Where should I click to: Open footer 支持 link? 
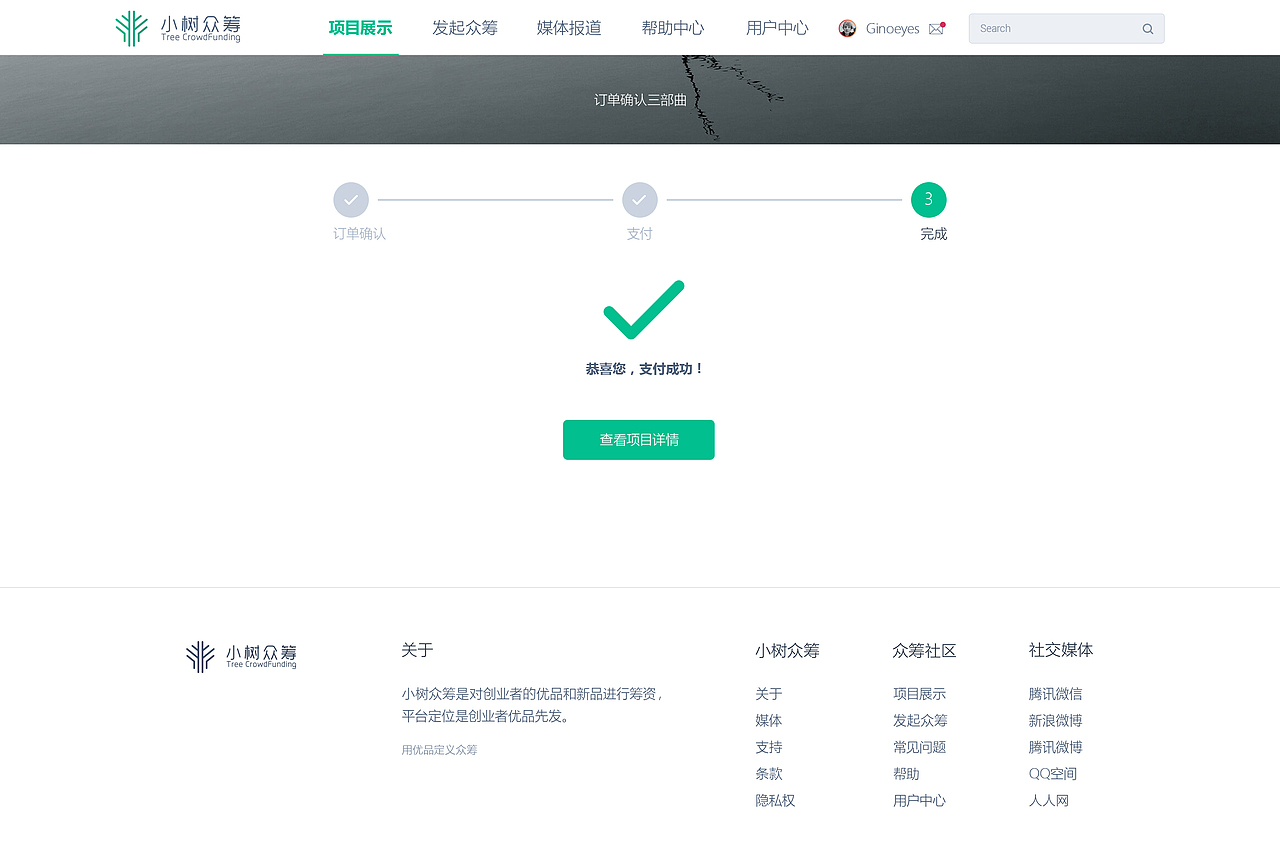click(x=769, y=747)
